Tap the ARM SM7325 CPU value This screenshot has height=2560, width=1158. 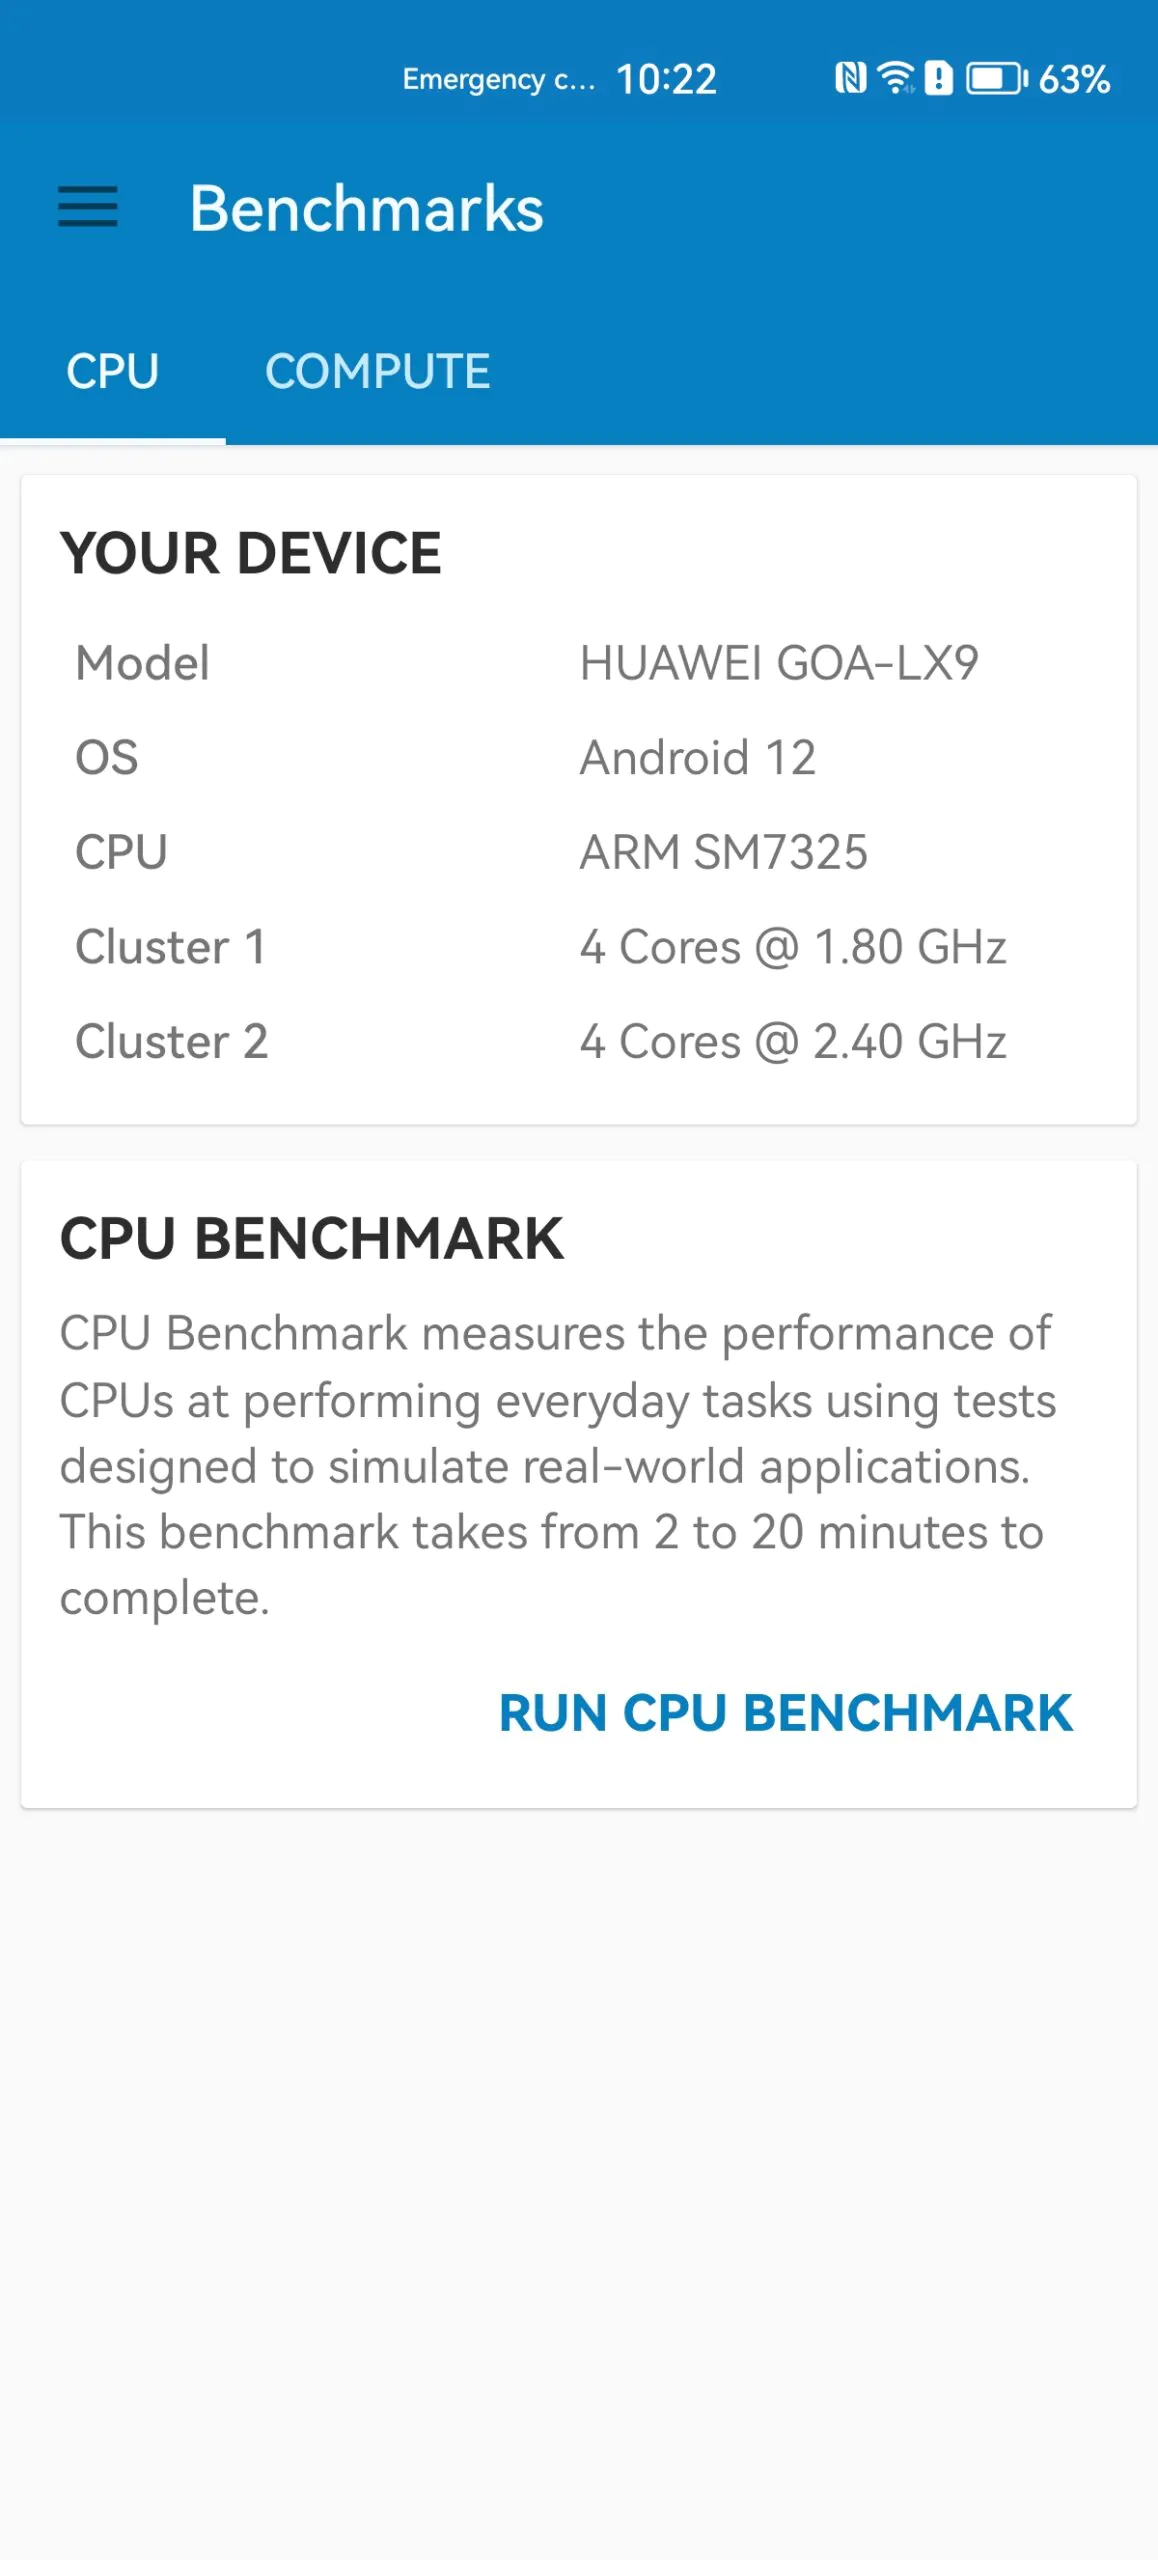(x=723, y=852)
